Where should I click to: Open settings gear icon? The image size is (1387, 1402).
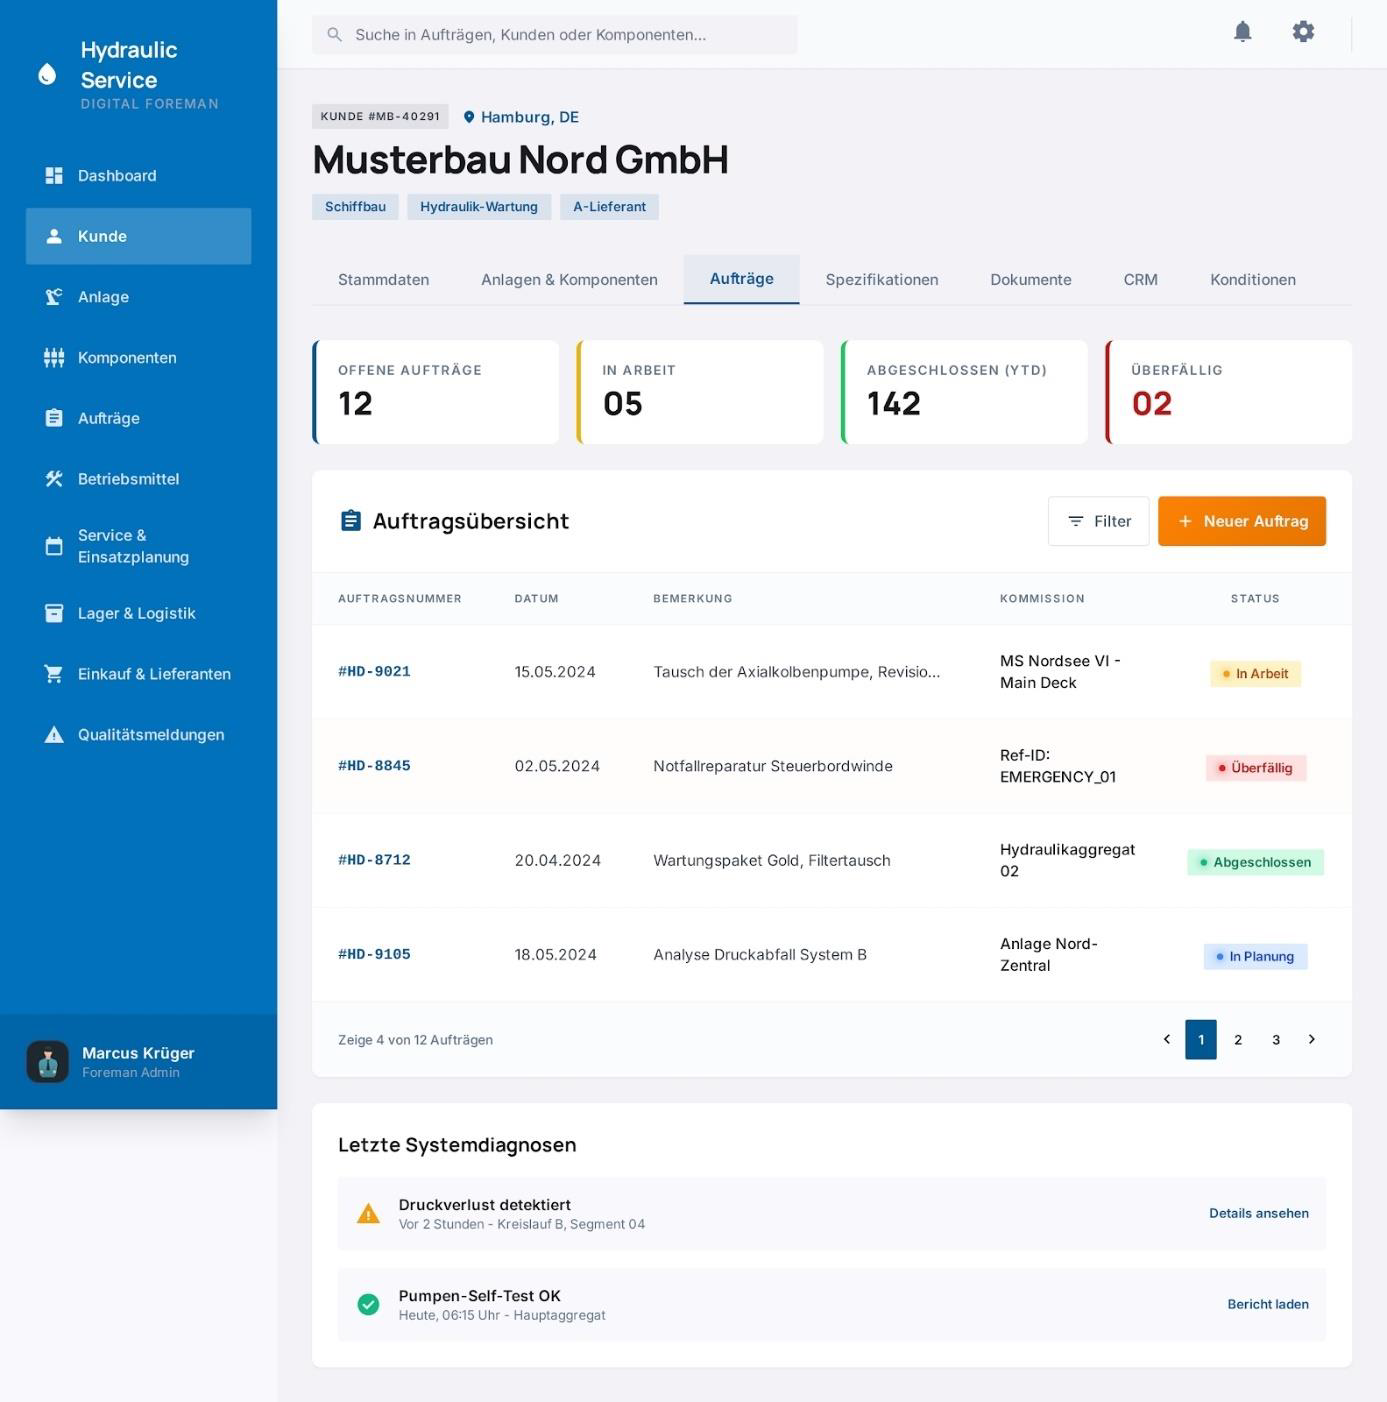pyautogui.click(x=1303, y=32)
